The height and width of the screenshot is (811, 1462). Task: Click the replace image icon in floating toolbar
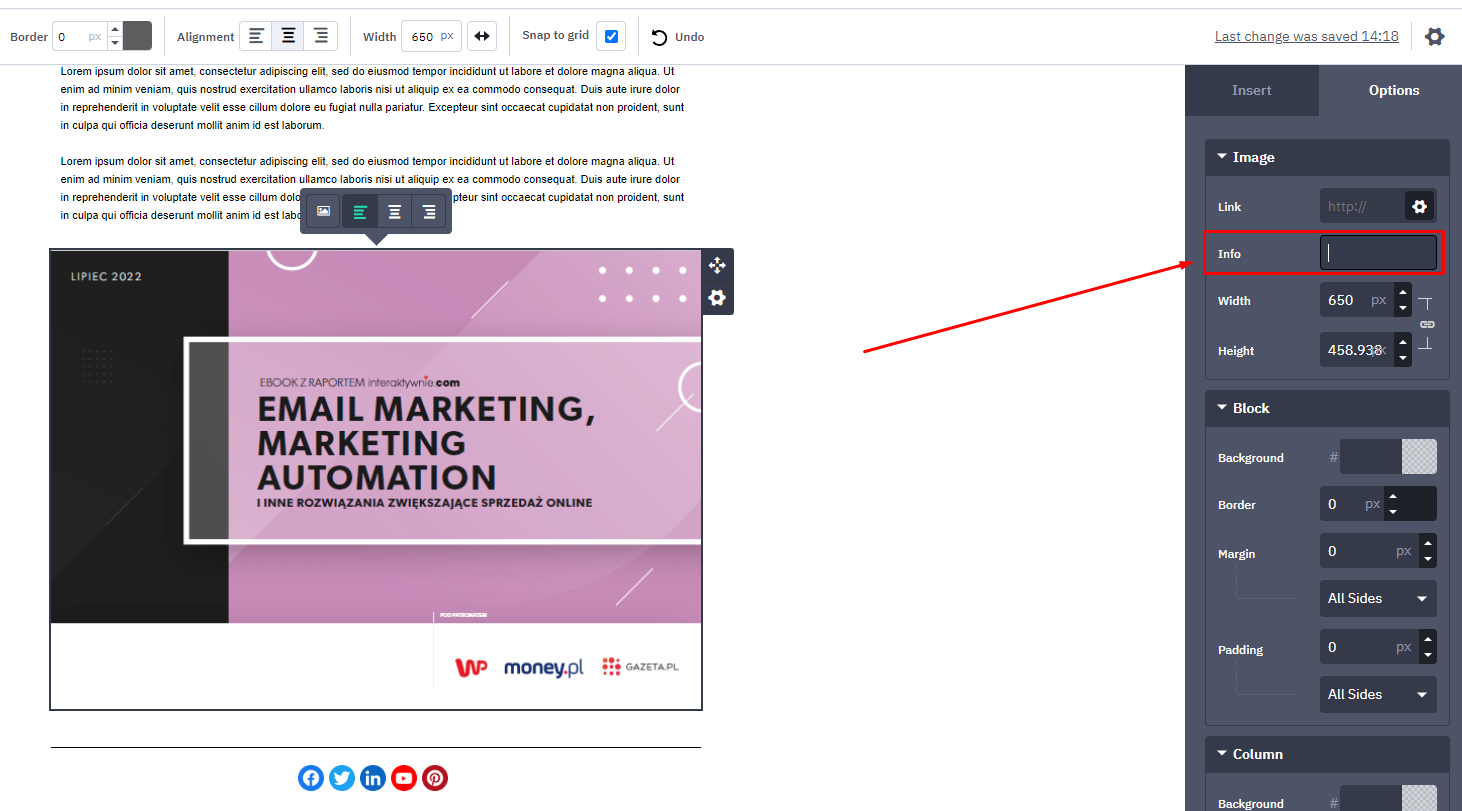323,211
